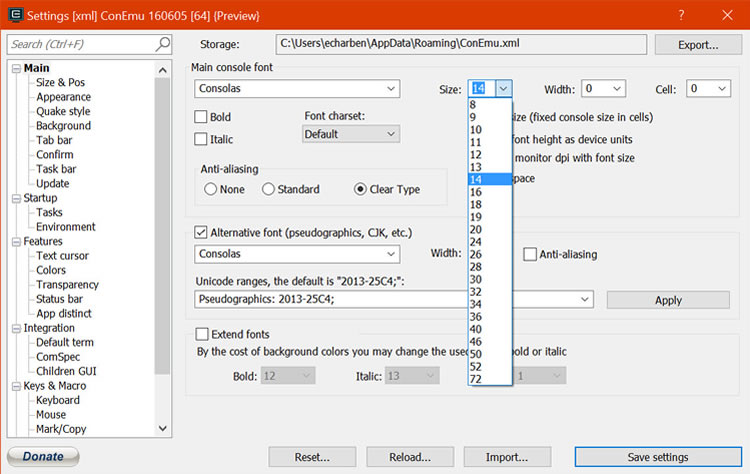
Task: Click the Import... button
Action: (x=507, y=457)
